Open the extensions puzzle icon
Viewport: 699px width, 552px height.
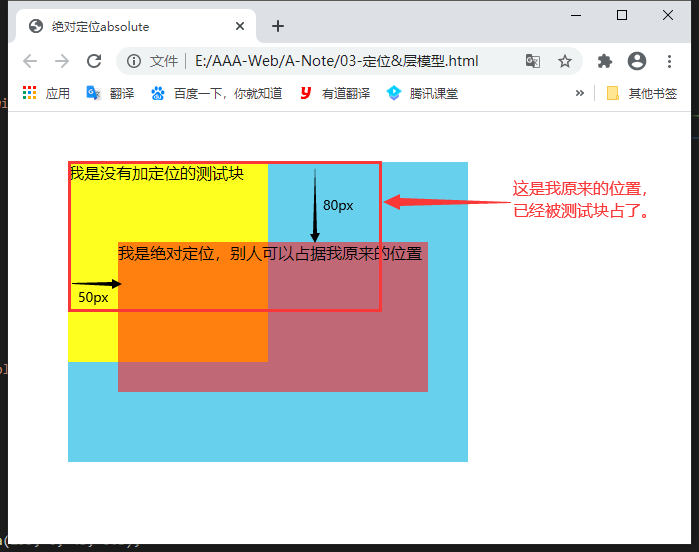(x=604, y=61)
